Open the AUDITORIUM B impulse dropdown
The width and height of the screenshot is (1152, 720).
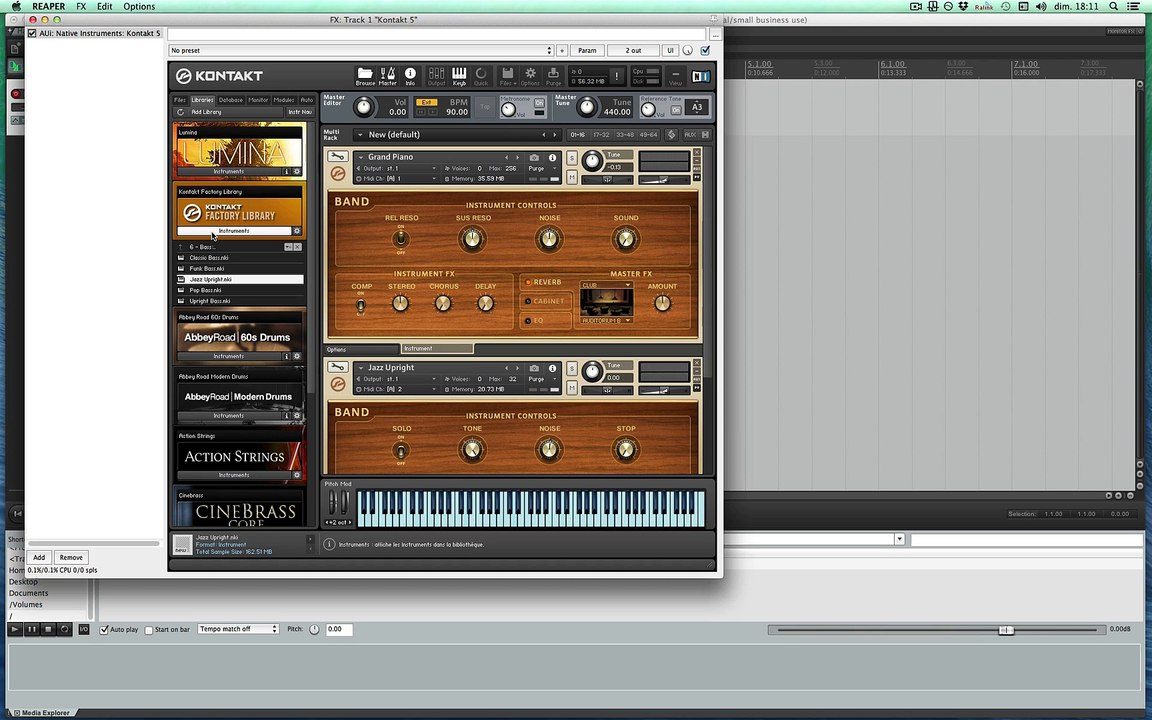(x=606, y=320)
